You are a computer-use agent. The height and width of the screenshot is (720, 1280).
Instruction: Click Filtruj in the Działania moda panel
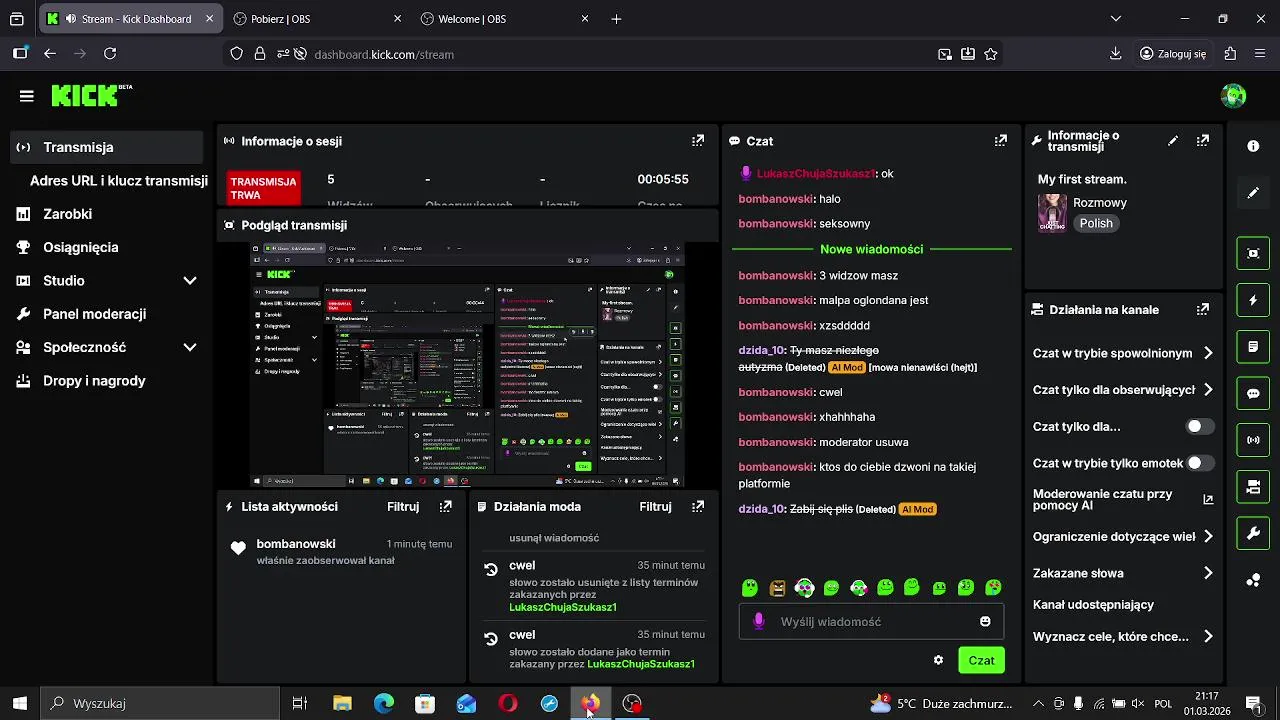tap(655, 507)
